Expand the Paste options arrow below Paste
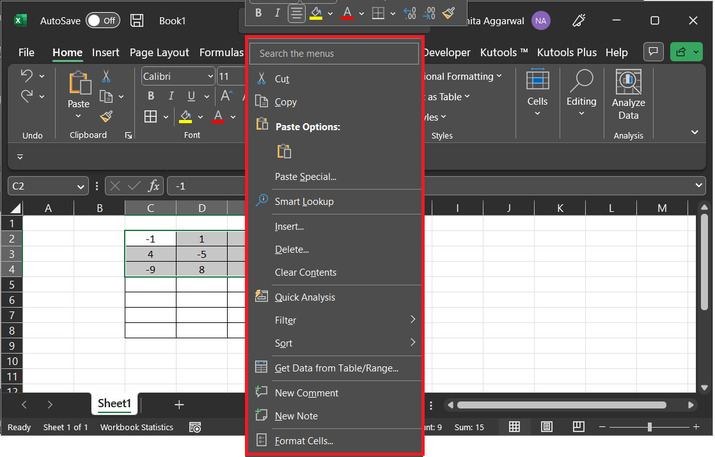The image size is (715, 457). 78,116
